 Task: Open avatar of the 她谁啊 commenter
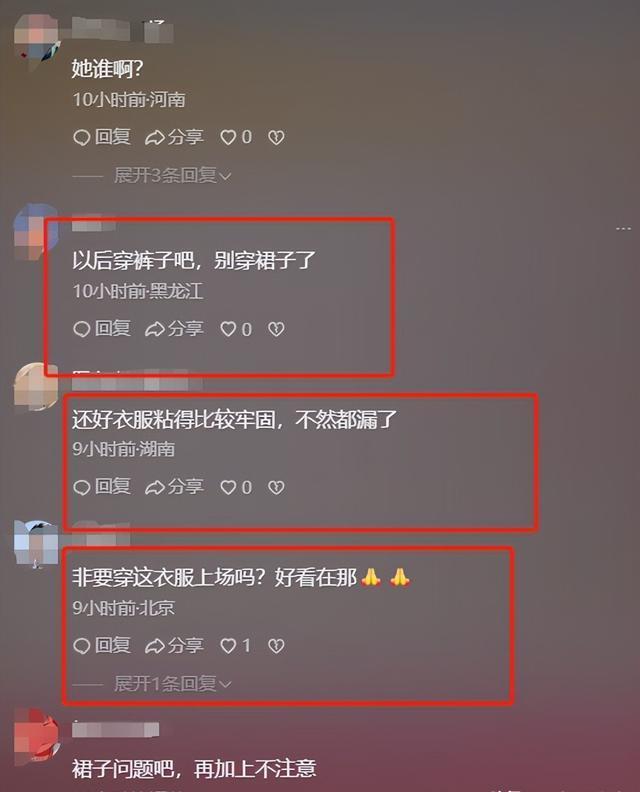36,38
